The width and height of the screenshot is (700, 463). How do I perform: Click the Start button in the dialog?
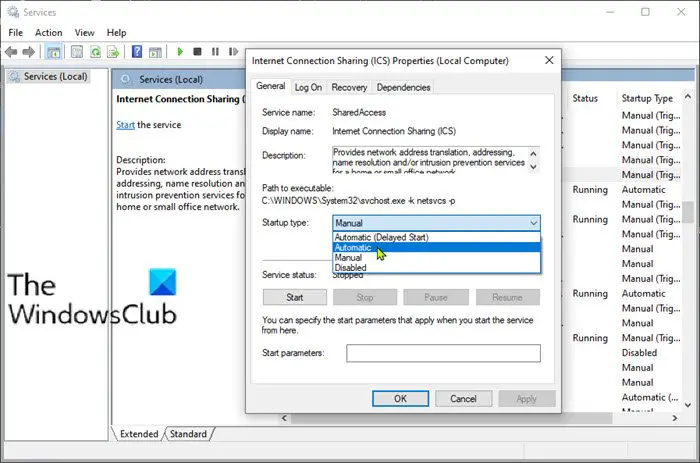[x=295, y=297]
